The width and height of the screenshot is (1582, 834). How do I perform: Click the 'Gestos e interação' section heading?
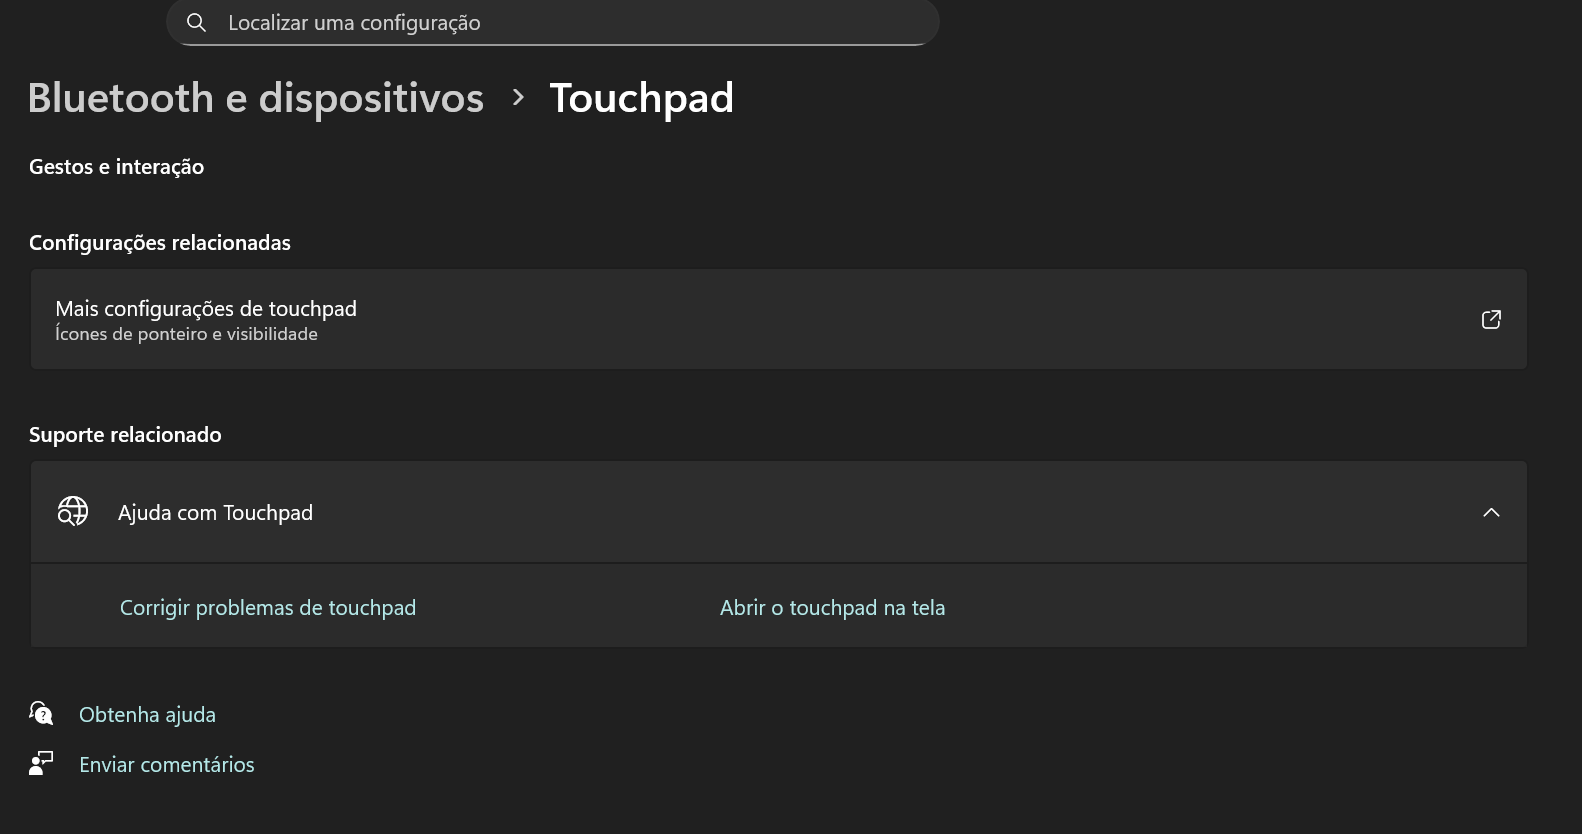point(117,167)
